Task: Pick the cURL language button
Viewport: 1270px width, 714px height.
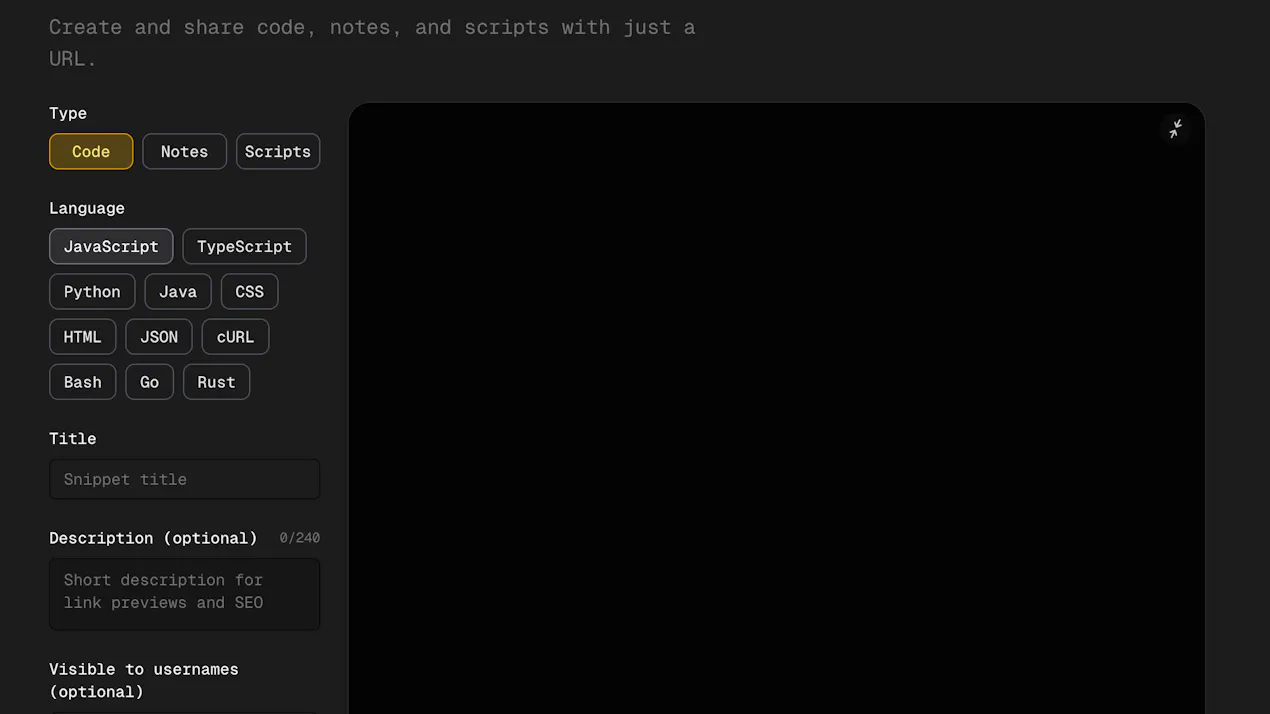Action: pos(236,337)
